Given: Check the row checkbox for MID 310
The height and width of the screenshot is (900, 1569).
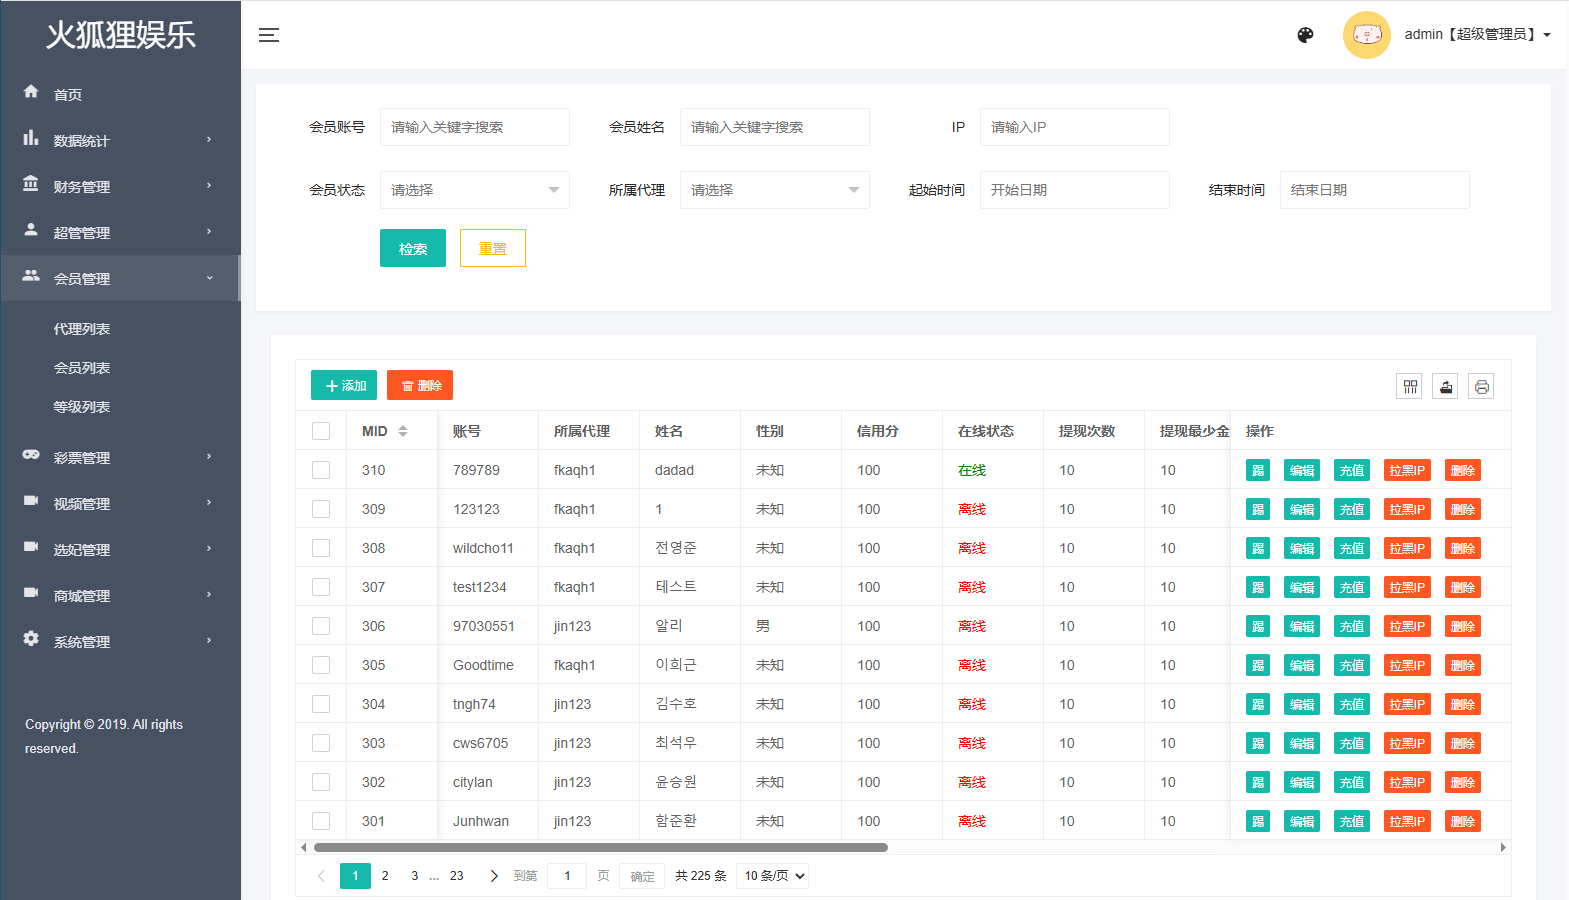Looking at the screenshot, I should tap(321, 470).
